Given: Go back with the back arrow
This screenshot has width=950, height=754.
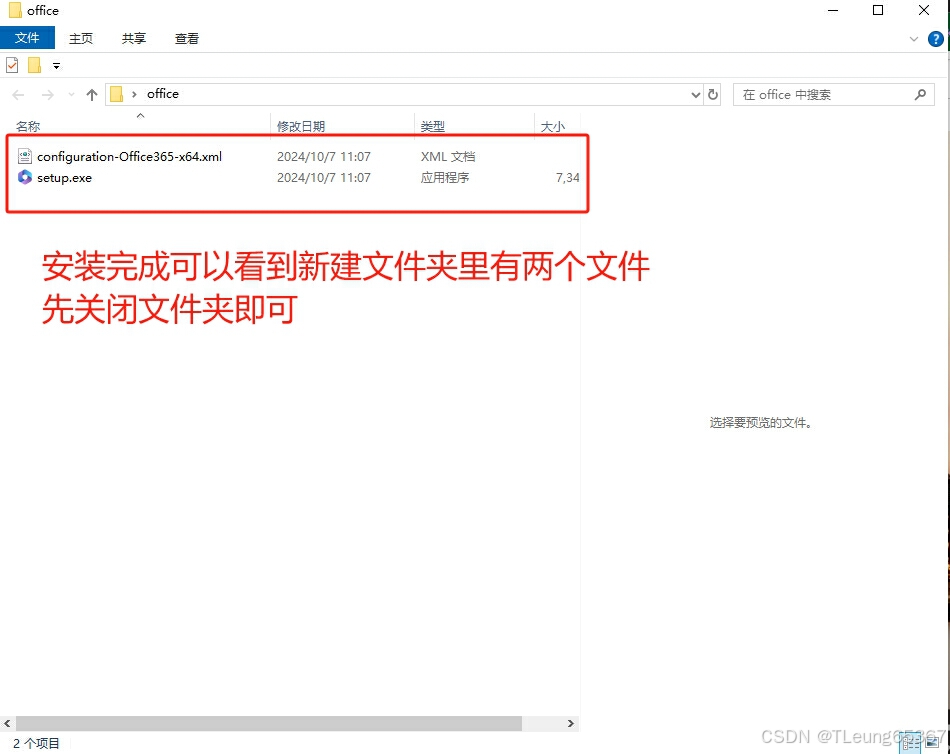Looking at the screenshot, I should click(18, 95).
